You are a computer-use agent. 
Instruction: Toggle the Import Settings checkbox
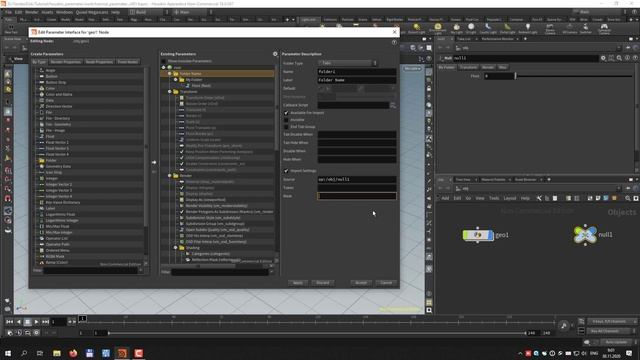tap(286, 171)
